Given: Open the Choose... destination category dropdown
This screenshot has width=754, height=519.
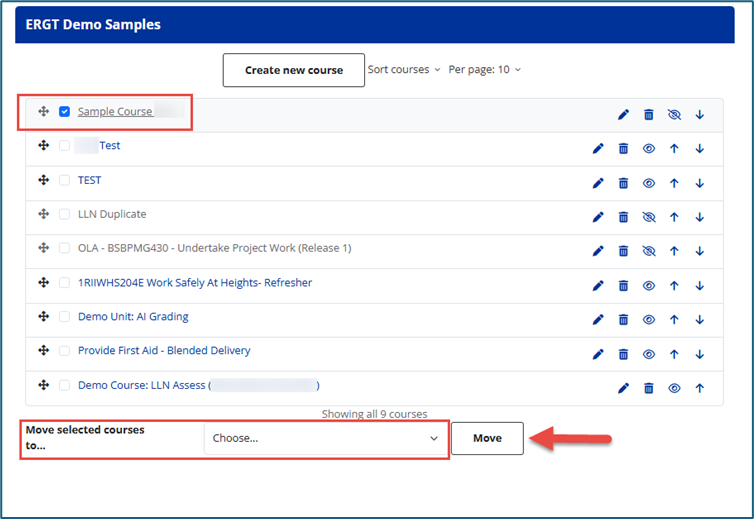Looking at the screenshot, I should (x=325, y=439).
